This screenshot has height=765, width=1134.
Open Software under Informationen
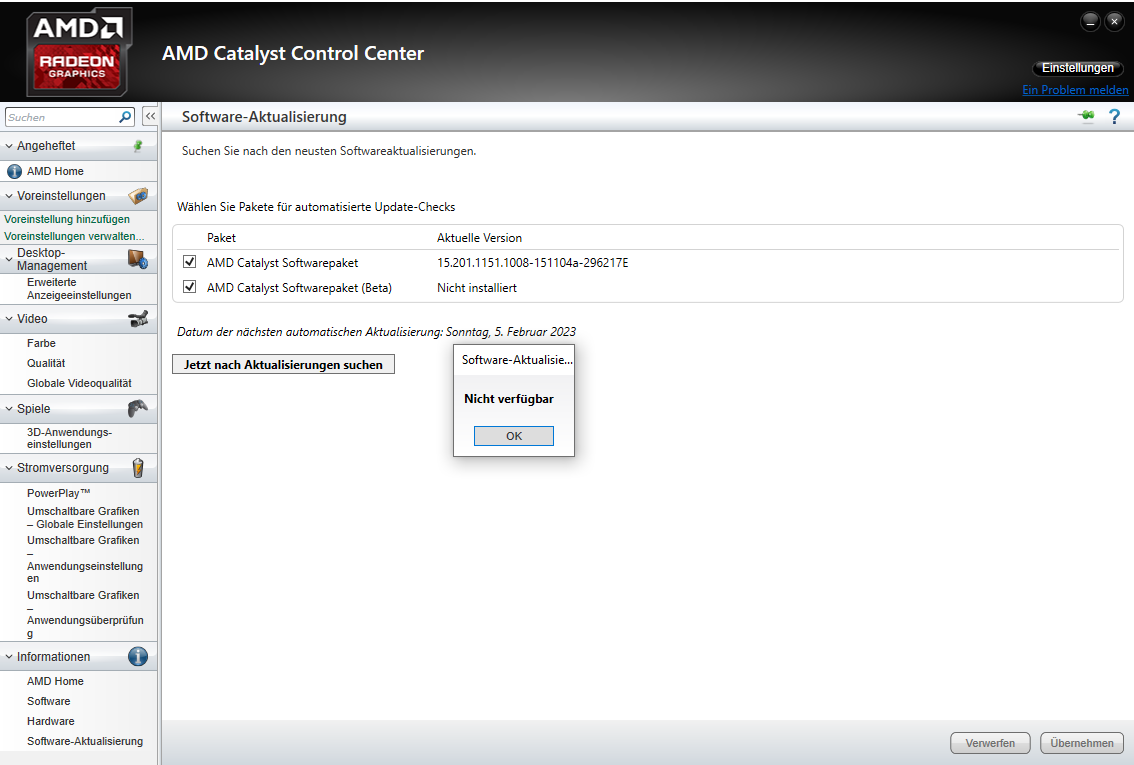coord(48,701)
